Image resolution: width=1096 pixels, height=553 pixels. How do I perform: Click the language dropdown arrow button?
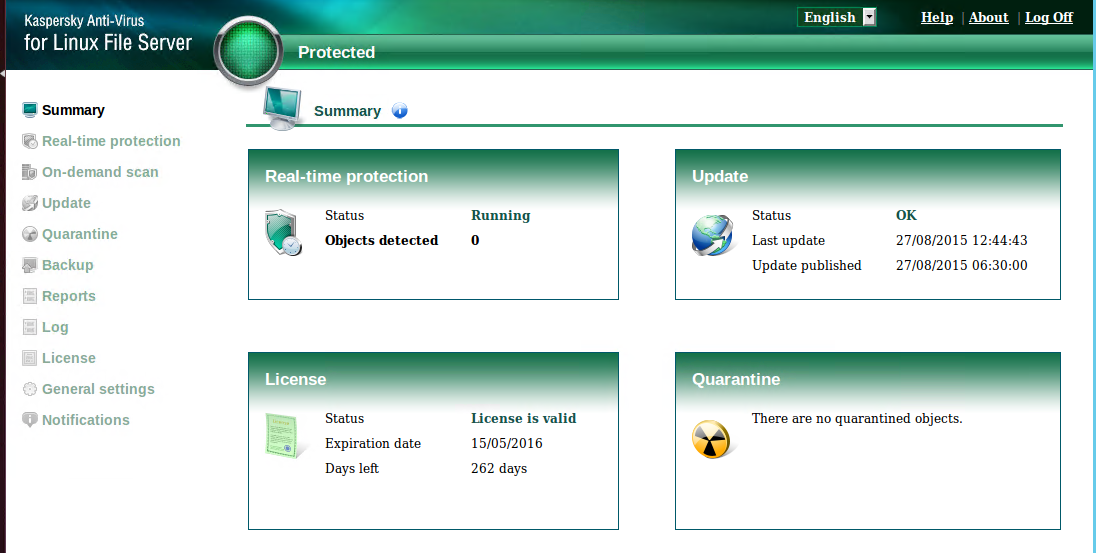pos(868,17)
